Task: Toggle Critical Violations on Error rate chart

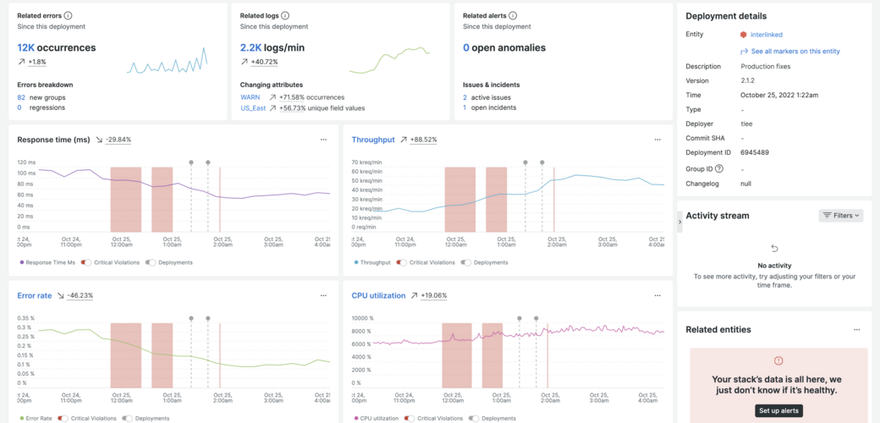Action: tap(63, 419)
